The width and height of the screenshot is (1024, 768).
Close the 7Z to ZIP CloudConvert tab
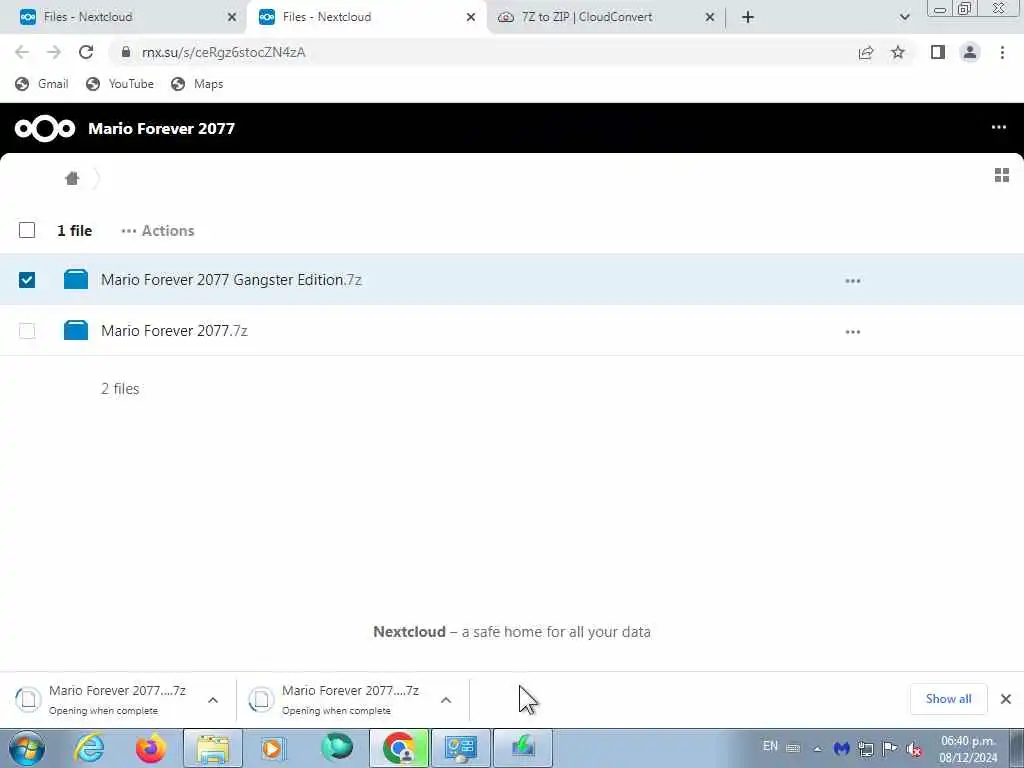710,18
